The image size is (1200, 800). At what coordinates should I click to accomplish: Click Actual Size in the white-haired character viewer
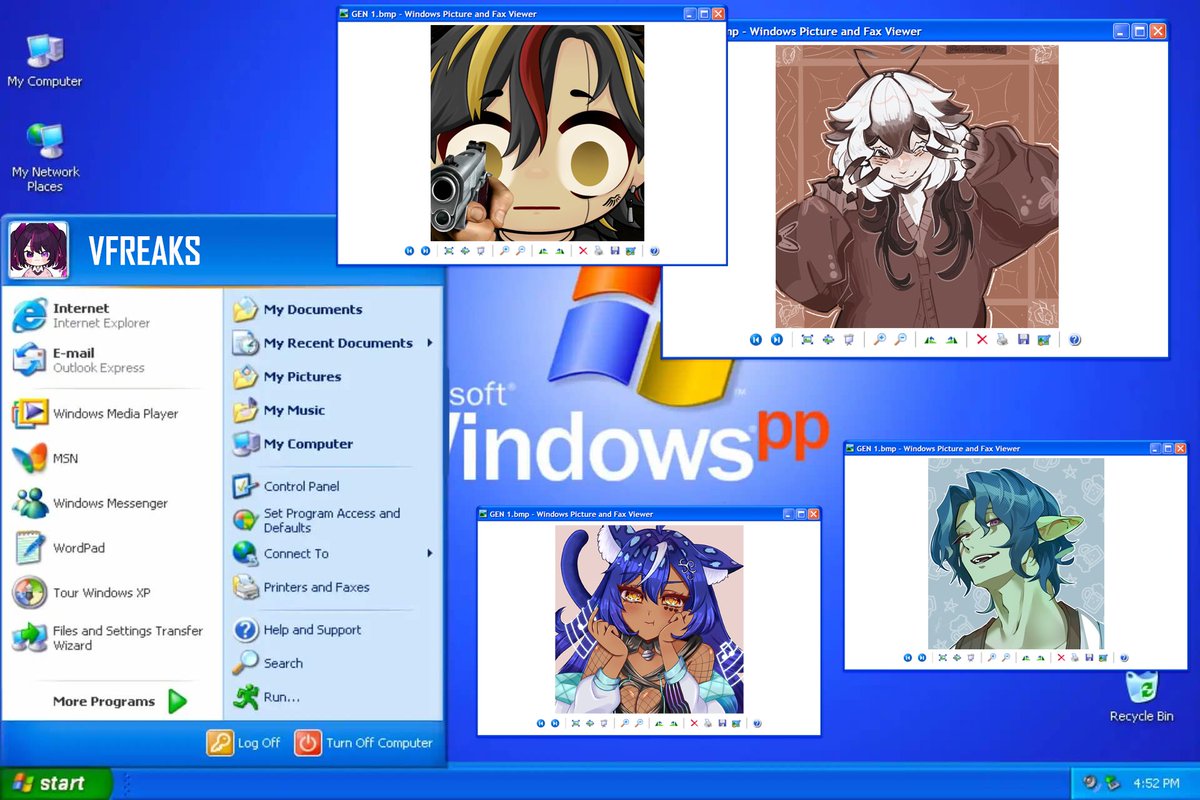coord(828,340)
